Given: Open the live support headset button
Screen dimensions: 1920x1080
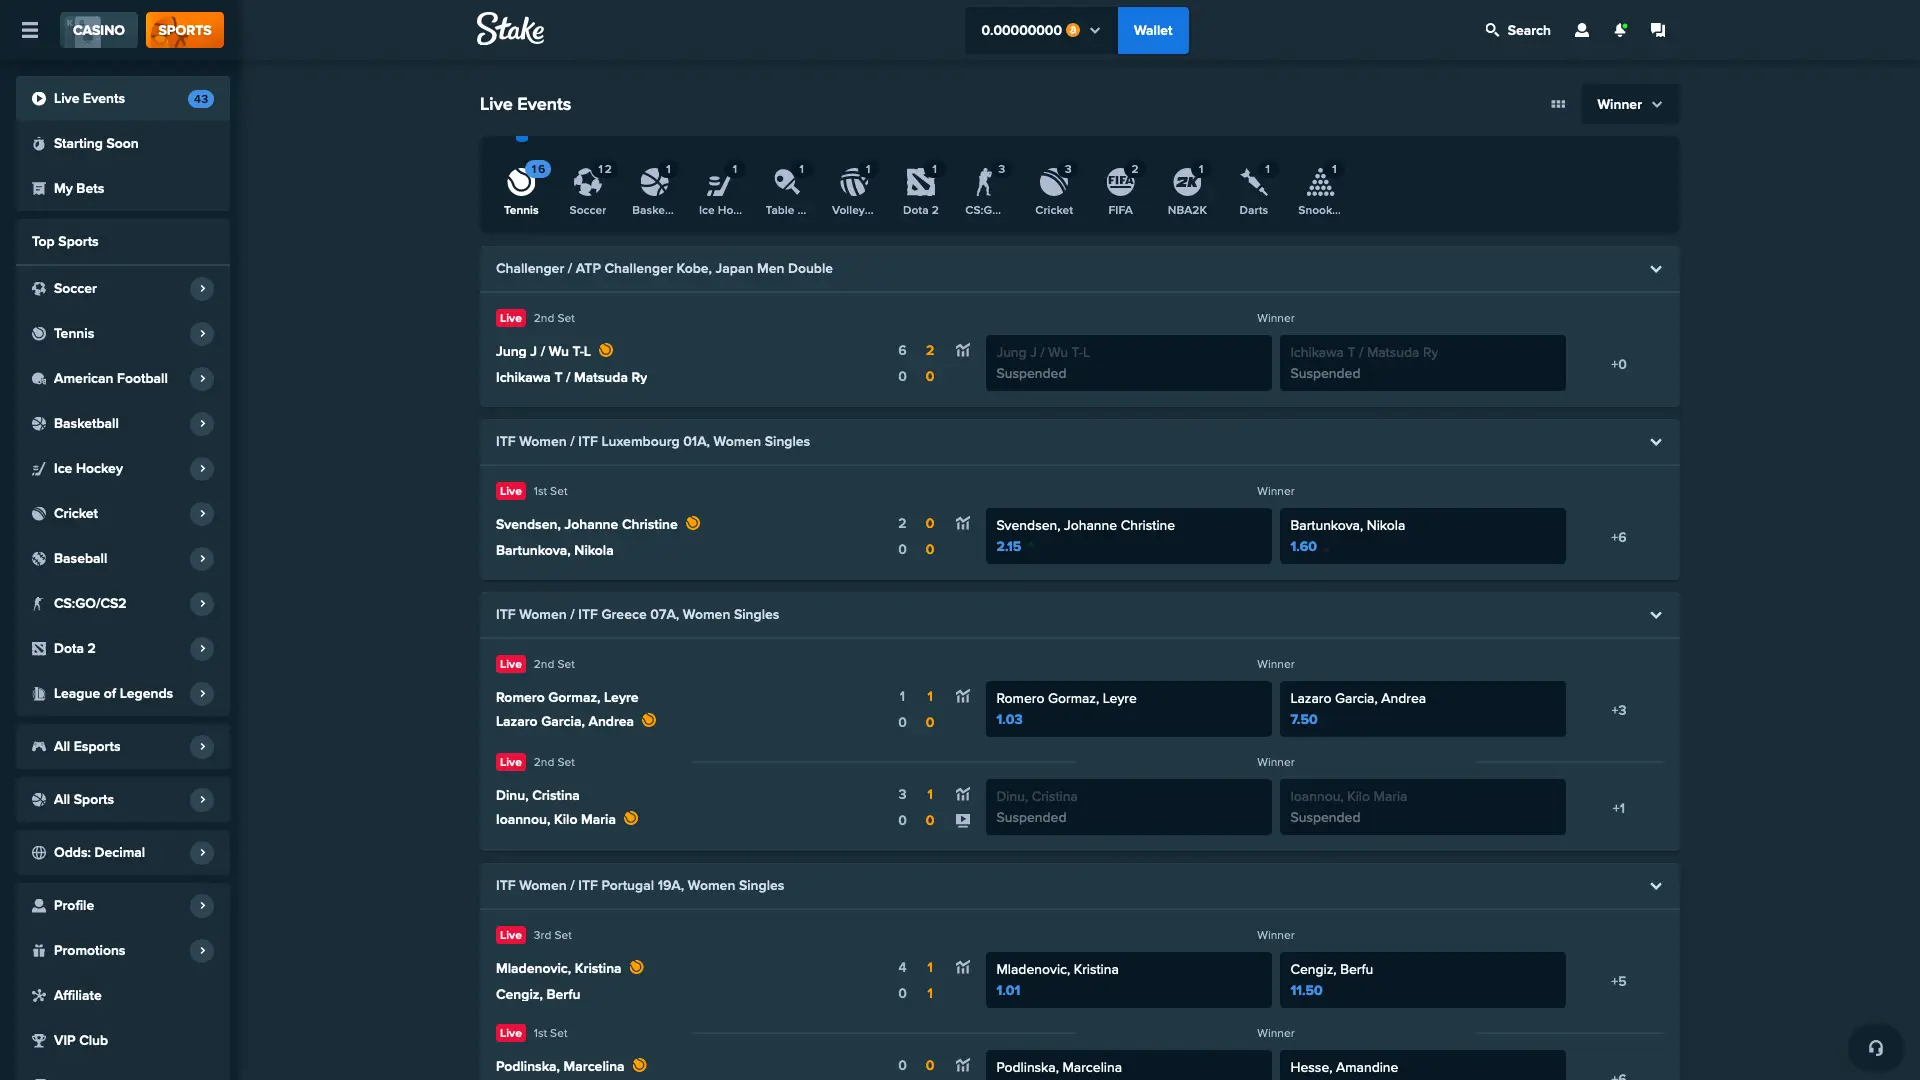Looking at the screenshot, I should pyautogui.click(x=1875, y=1047).
